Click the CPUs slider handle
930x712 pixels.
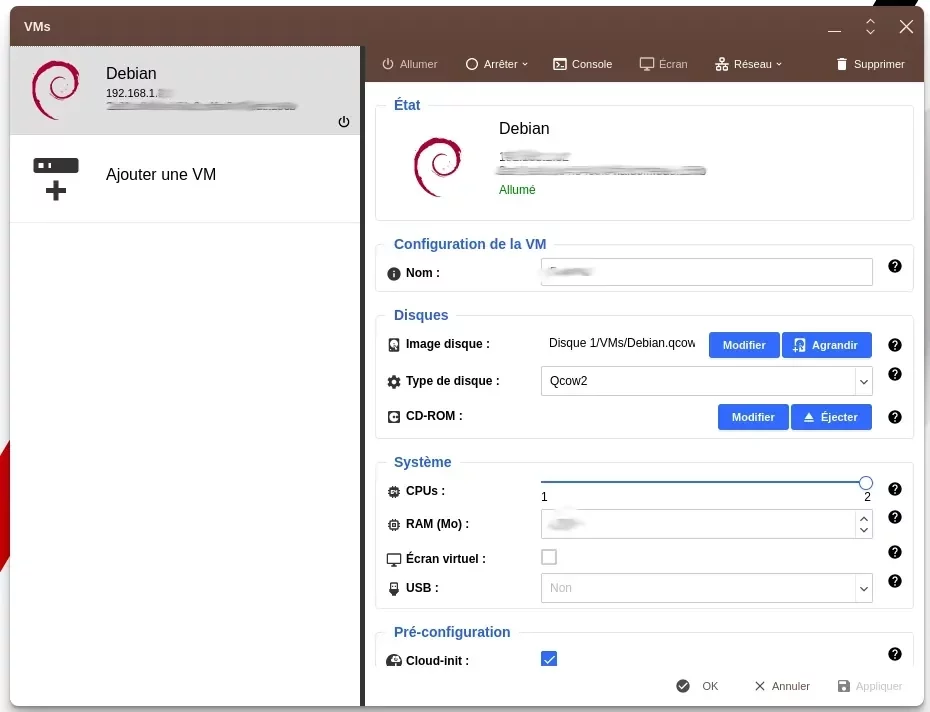(865, 483)
